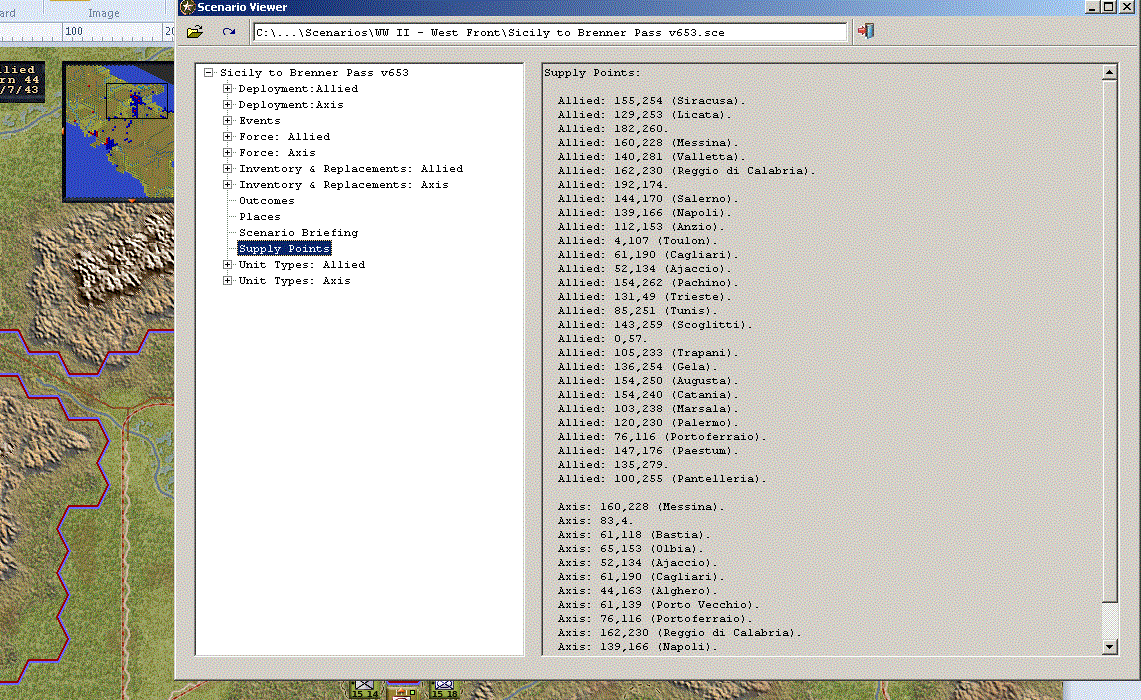Expand the Unit Types: Allied node
The width and height of the screenshot is (1141, 700).
click(228, 265)
